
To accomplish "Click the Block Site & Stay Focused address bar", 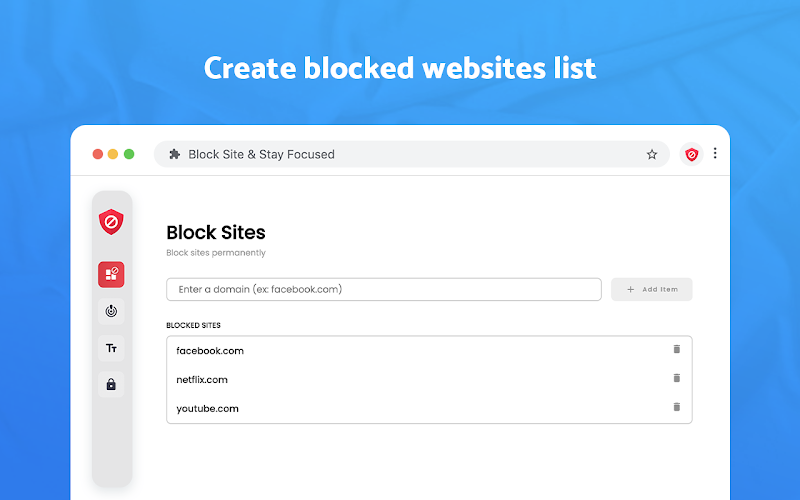I will [411, 154].
